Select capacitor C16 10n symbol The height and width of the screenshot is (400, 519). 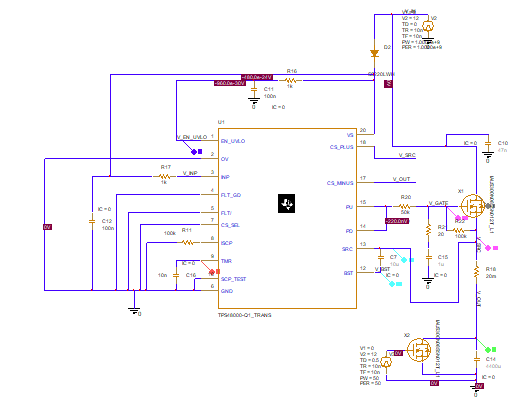176,275
